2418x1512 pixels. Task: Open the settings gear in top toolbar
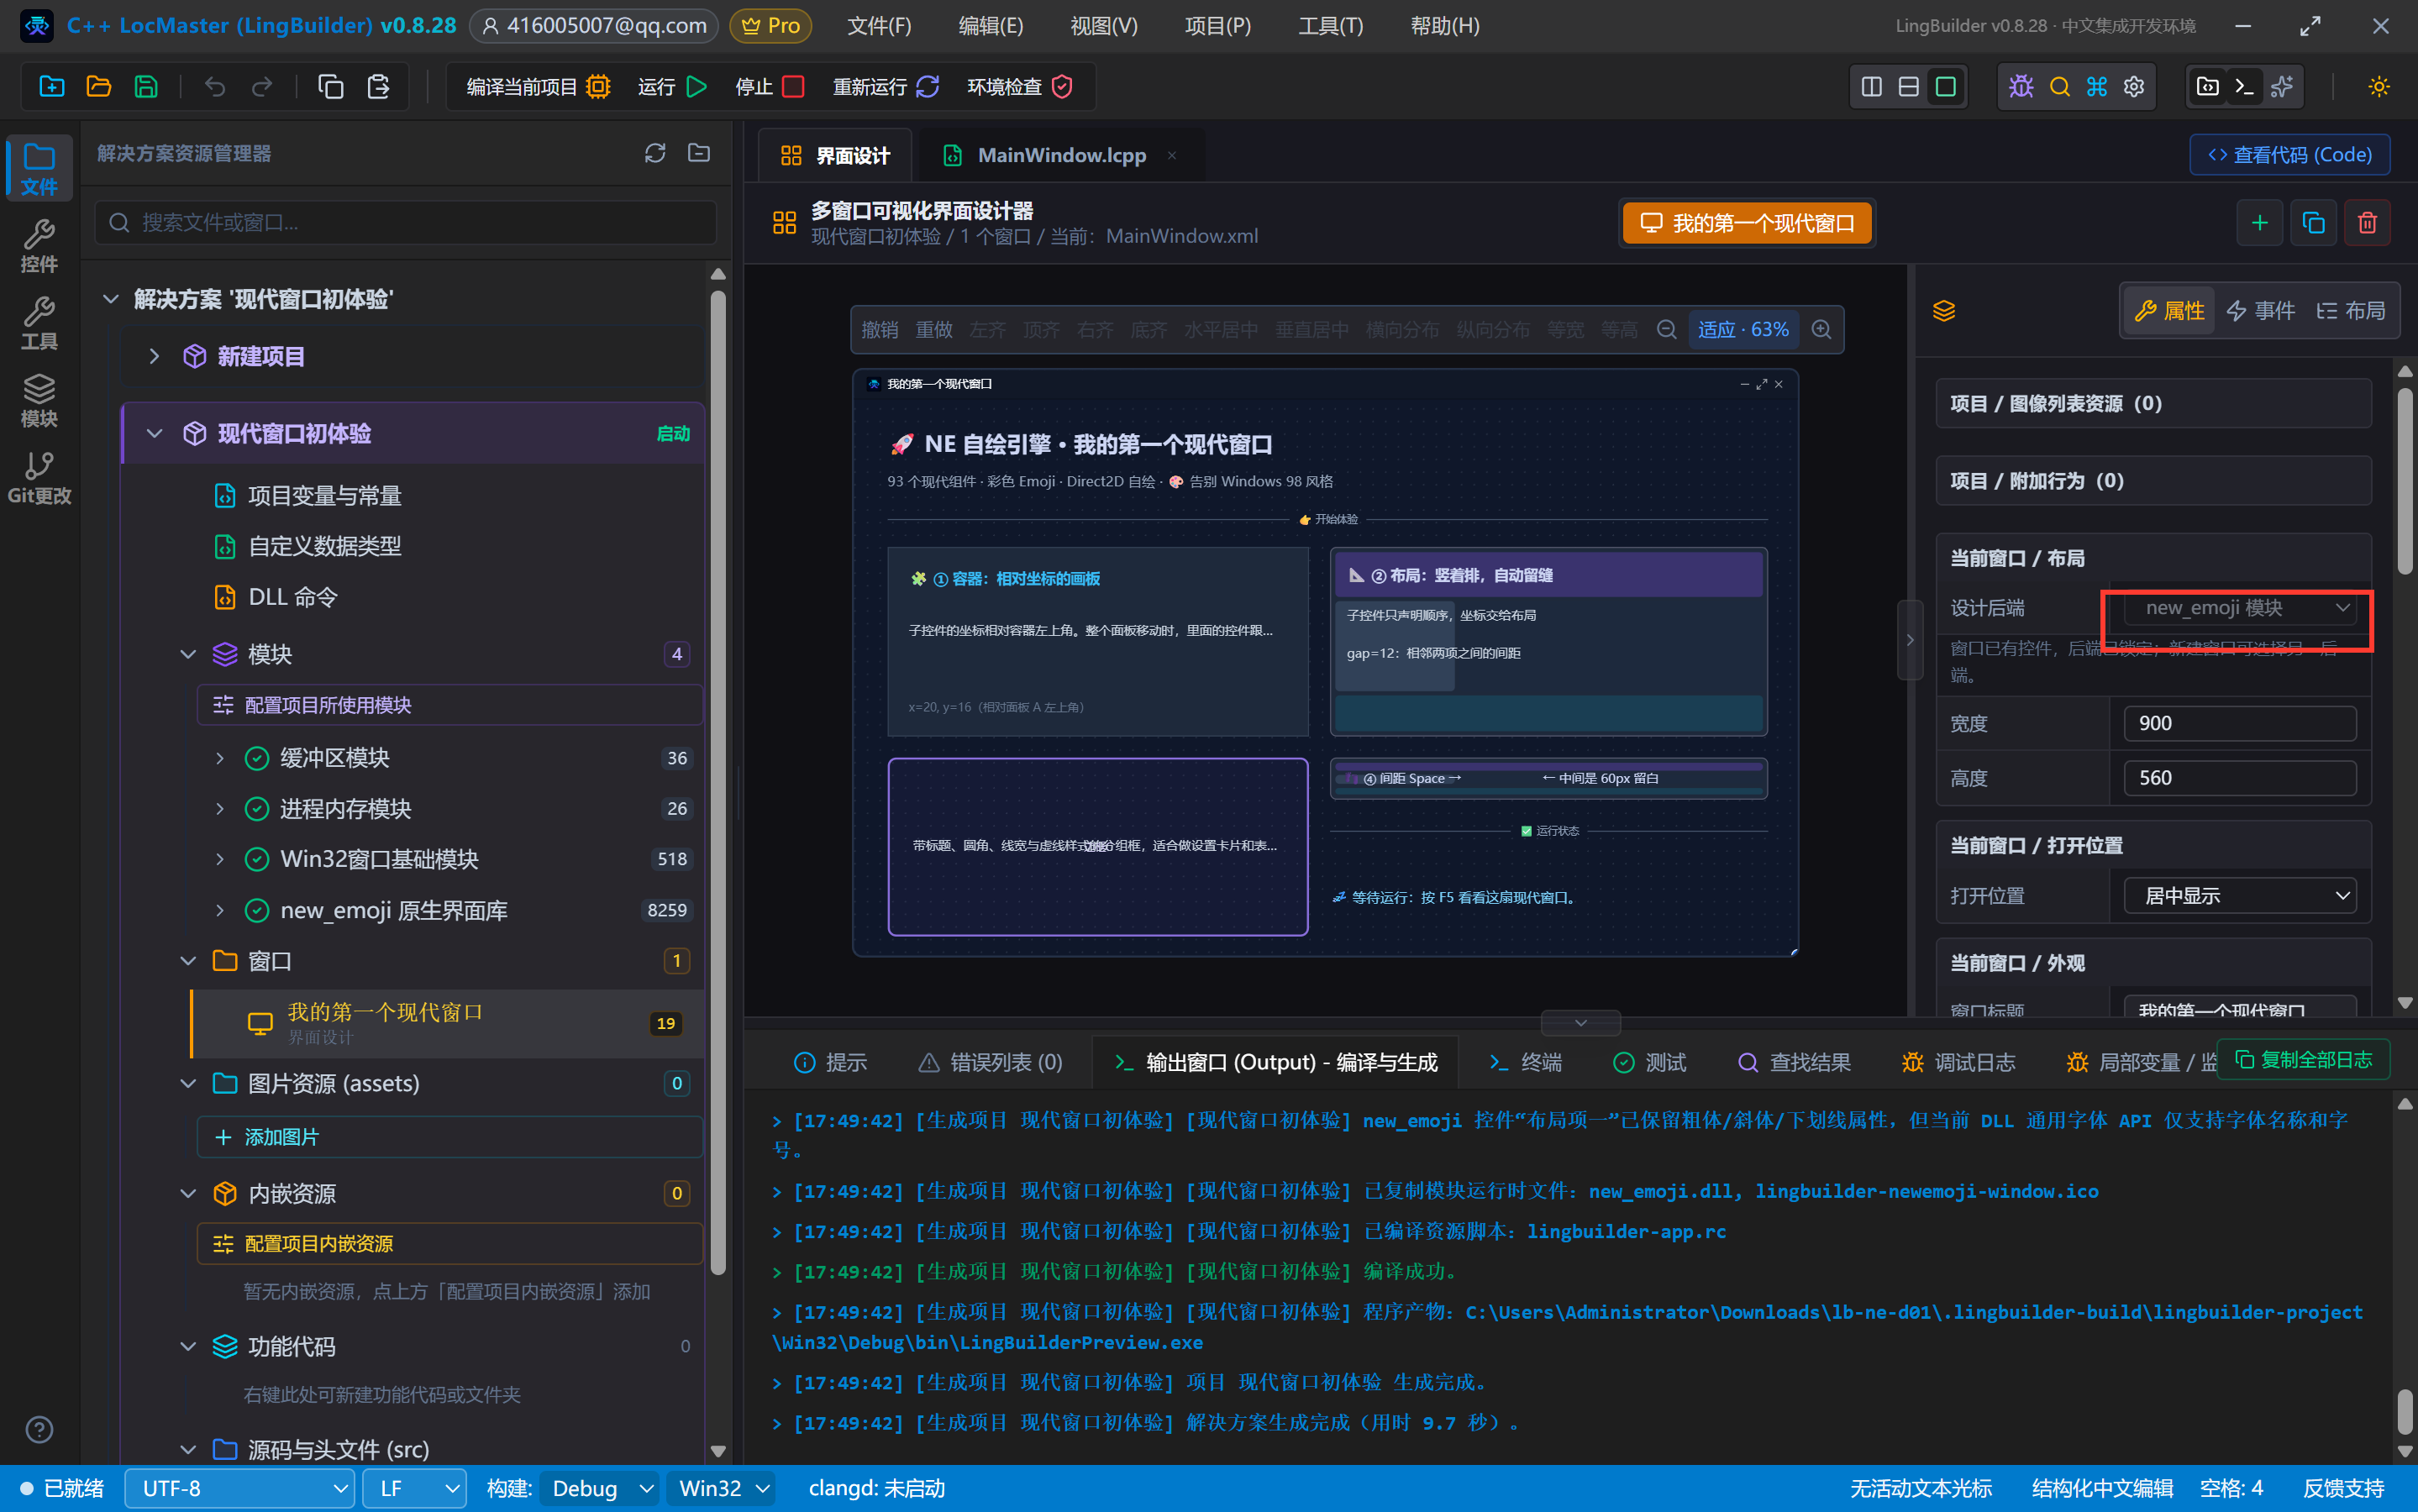[2134, 87]
